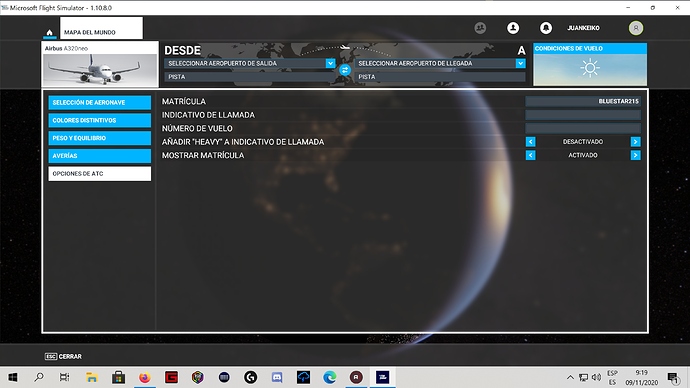Open the Mapa del Mundo tab
This screenshot has width=690, height=388.
click(x=101, y=28)
